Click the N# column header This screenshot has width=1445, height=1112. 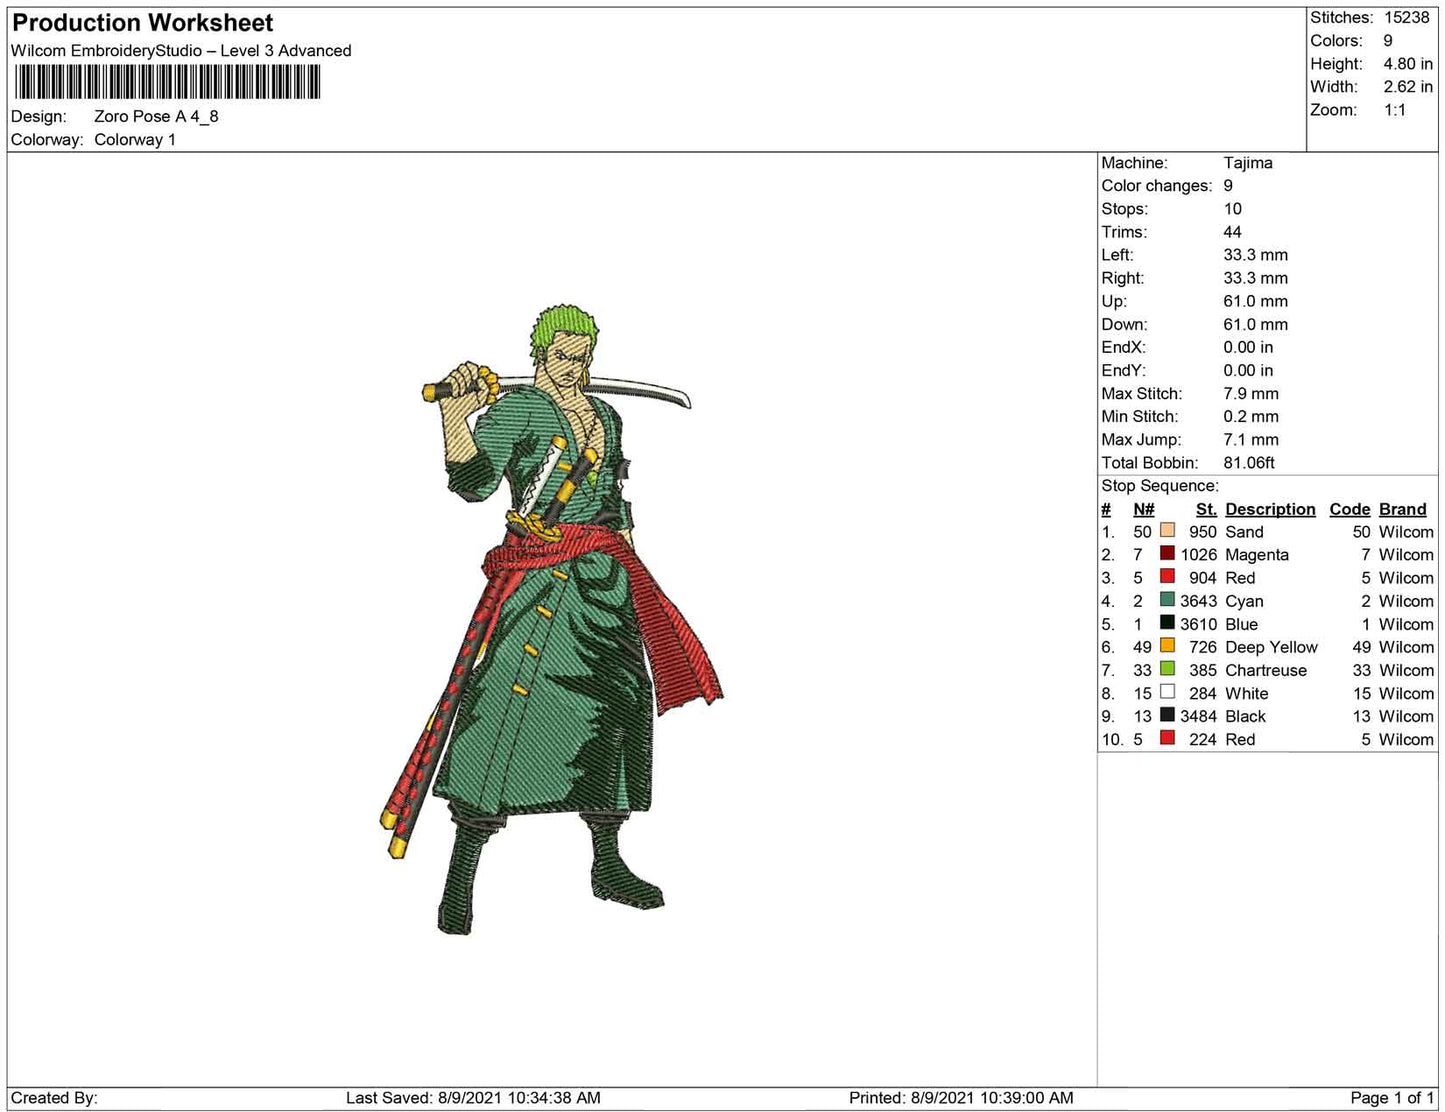coord(1143,509)
